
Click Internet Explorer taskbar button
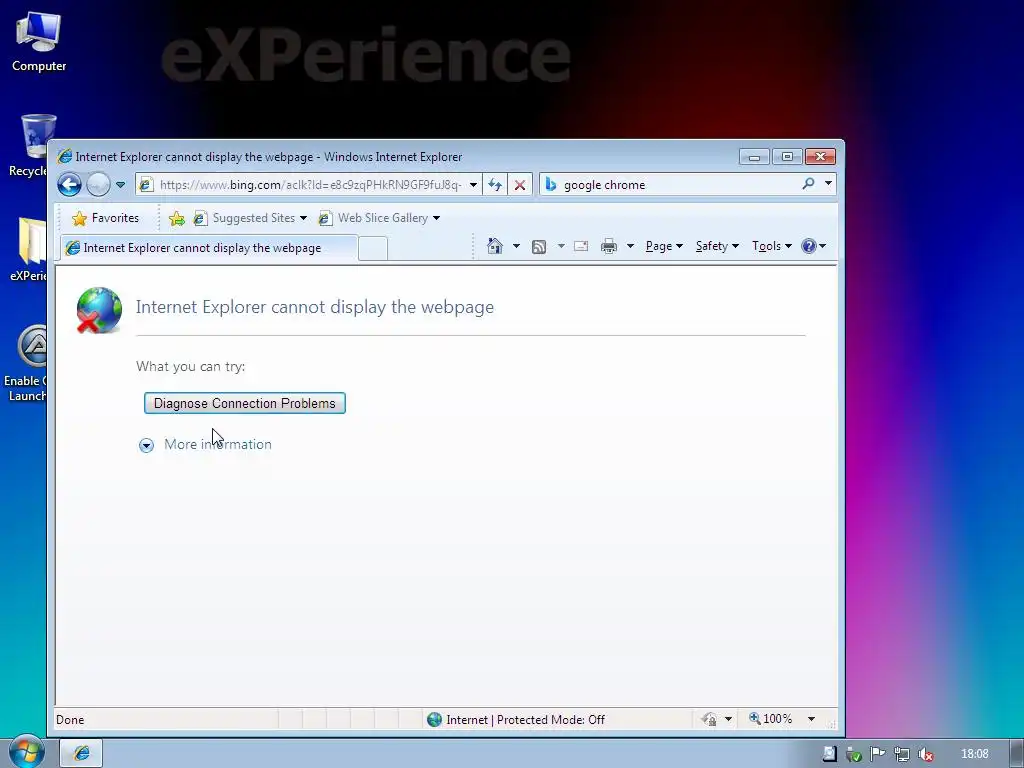tap(82, 753)
